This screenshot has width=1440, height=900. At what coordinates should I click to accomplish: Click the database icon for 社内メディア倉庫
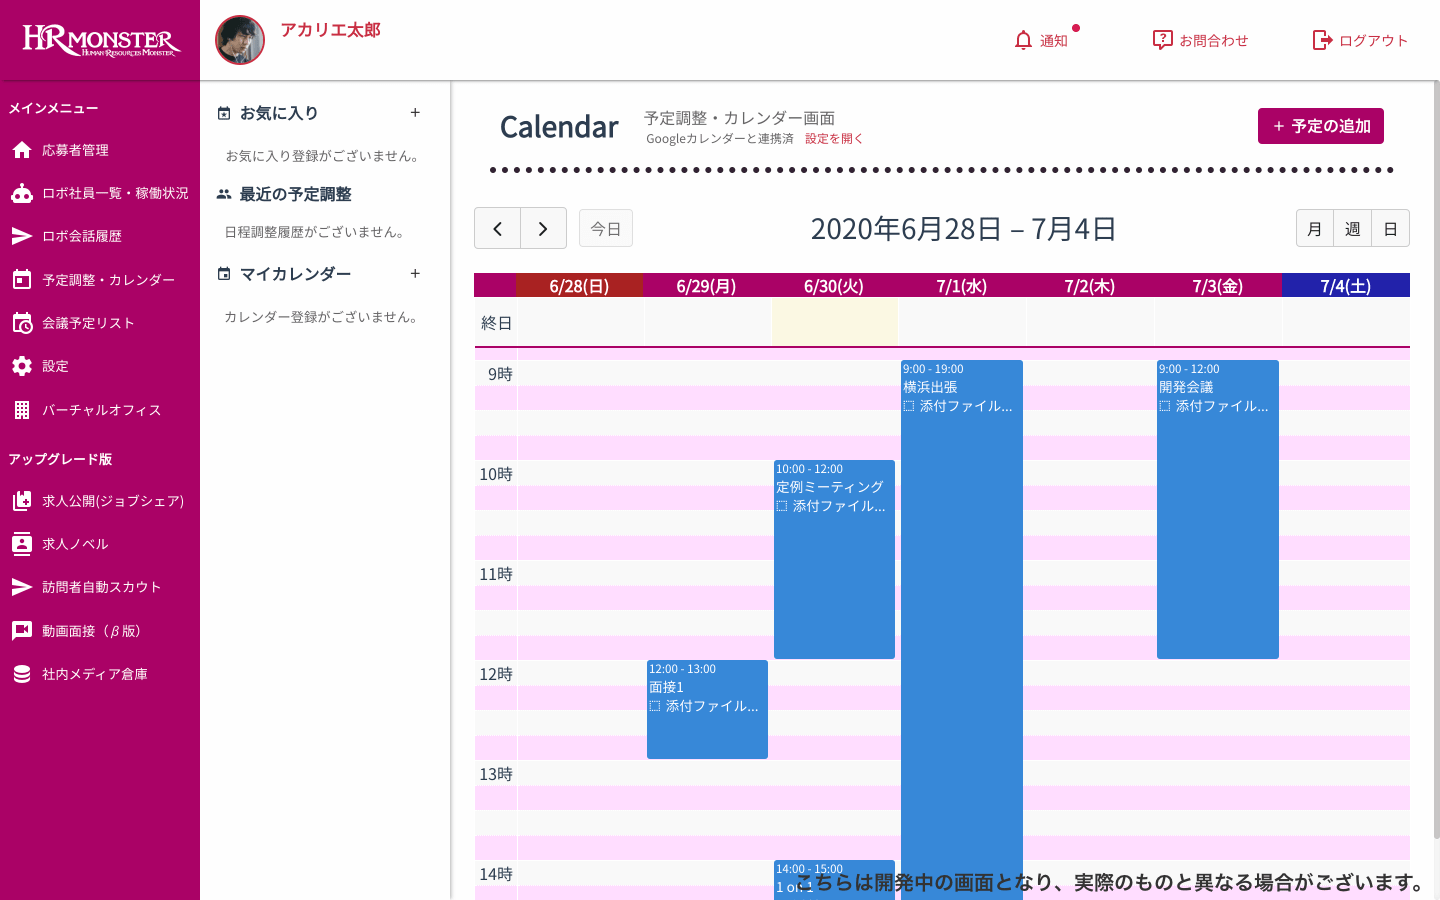pos(22,674)
